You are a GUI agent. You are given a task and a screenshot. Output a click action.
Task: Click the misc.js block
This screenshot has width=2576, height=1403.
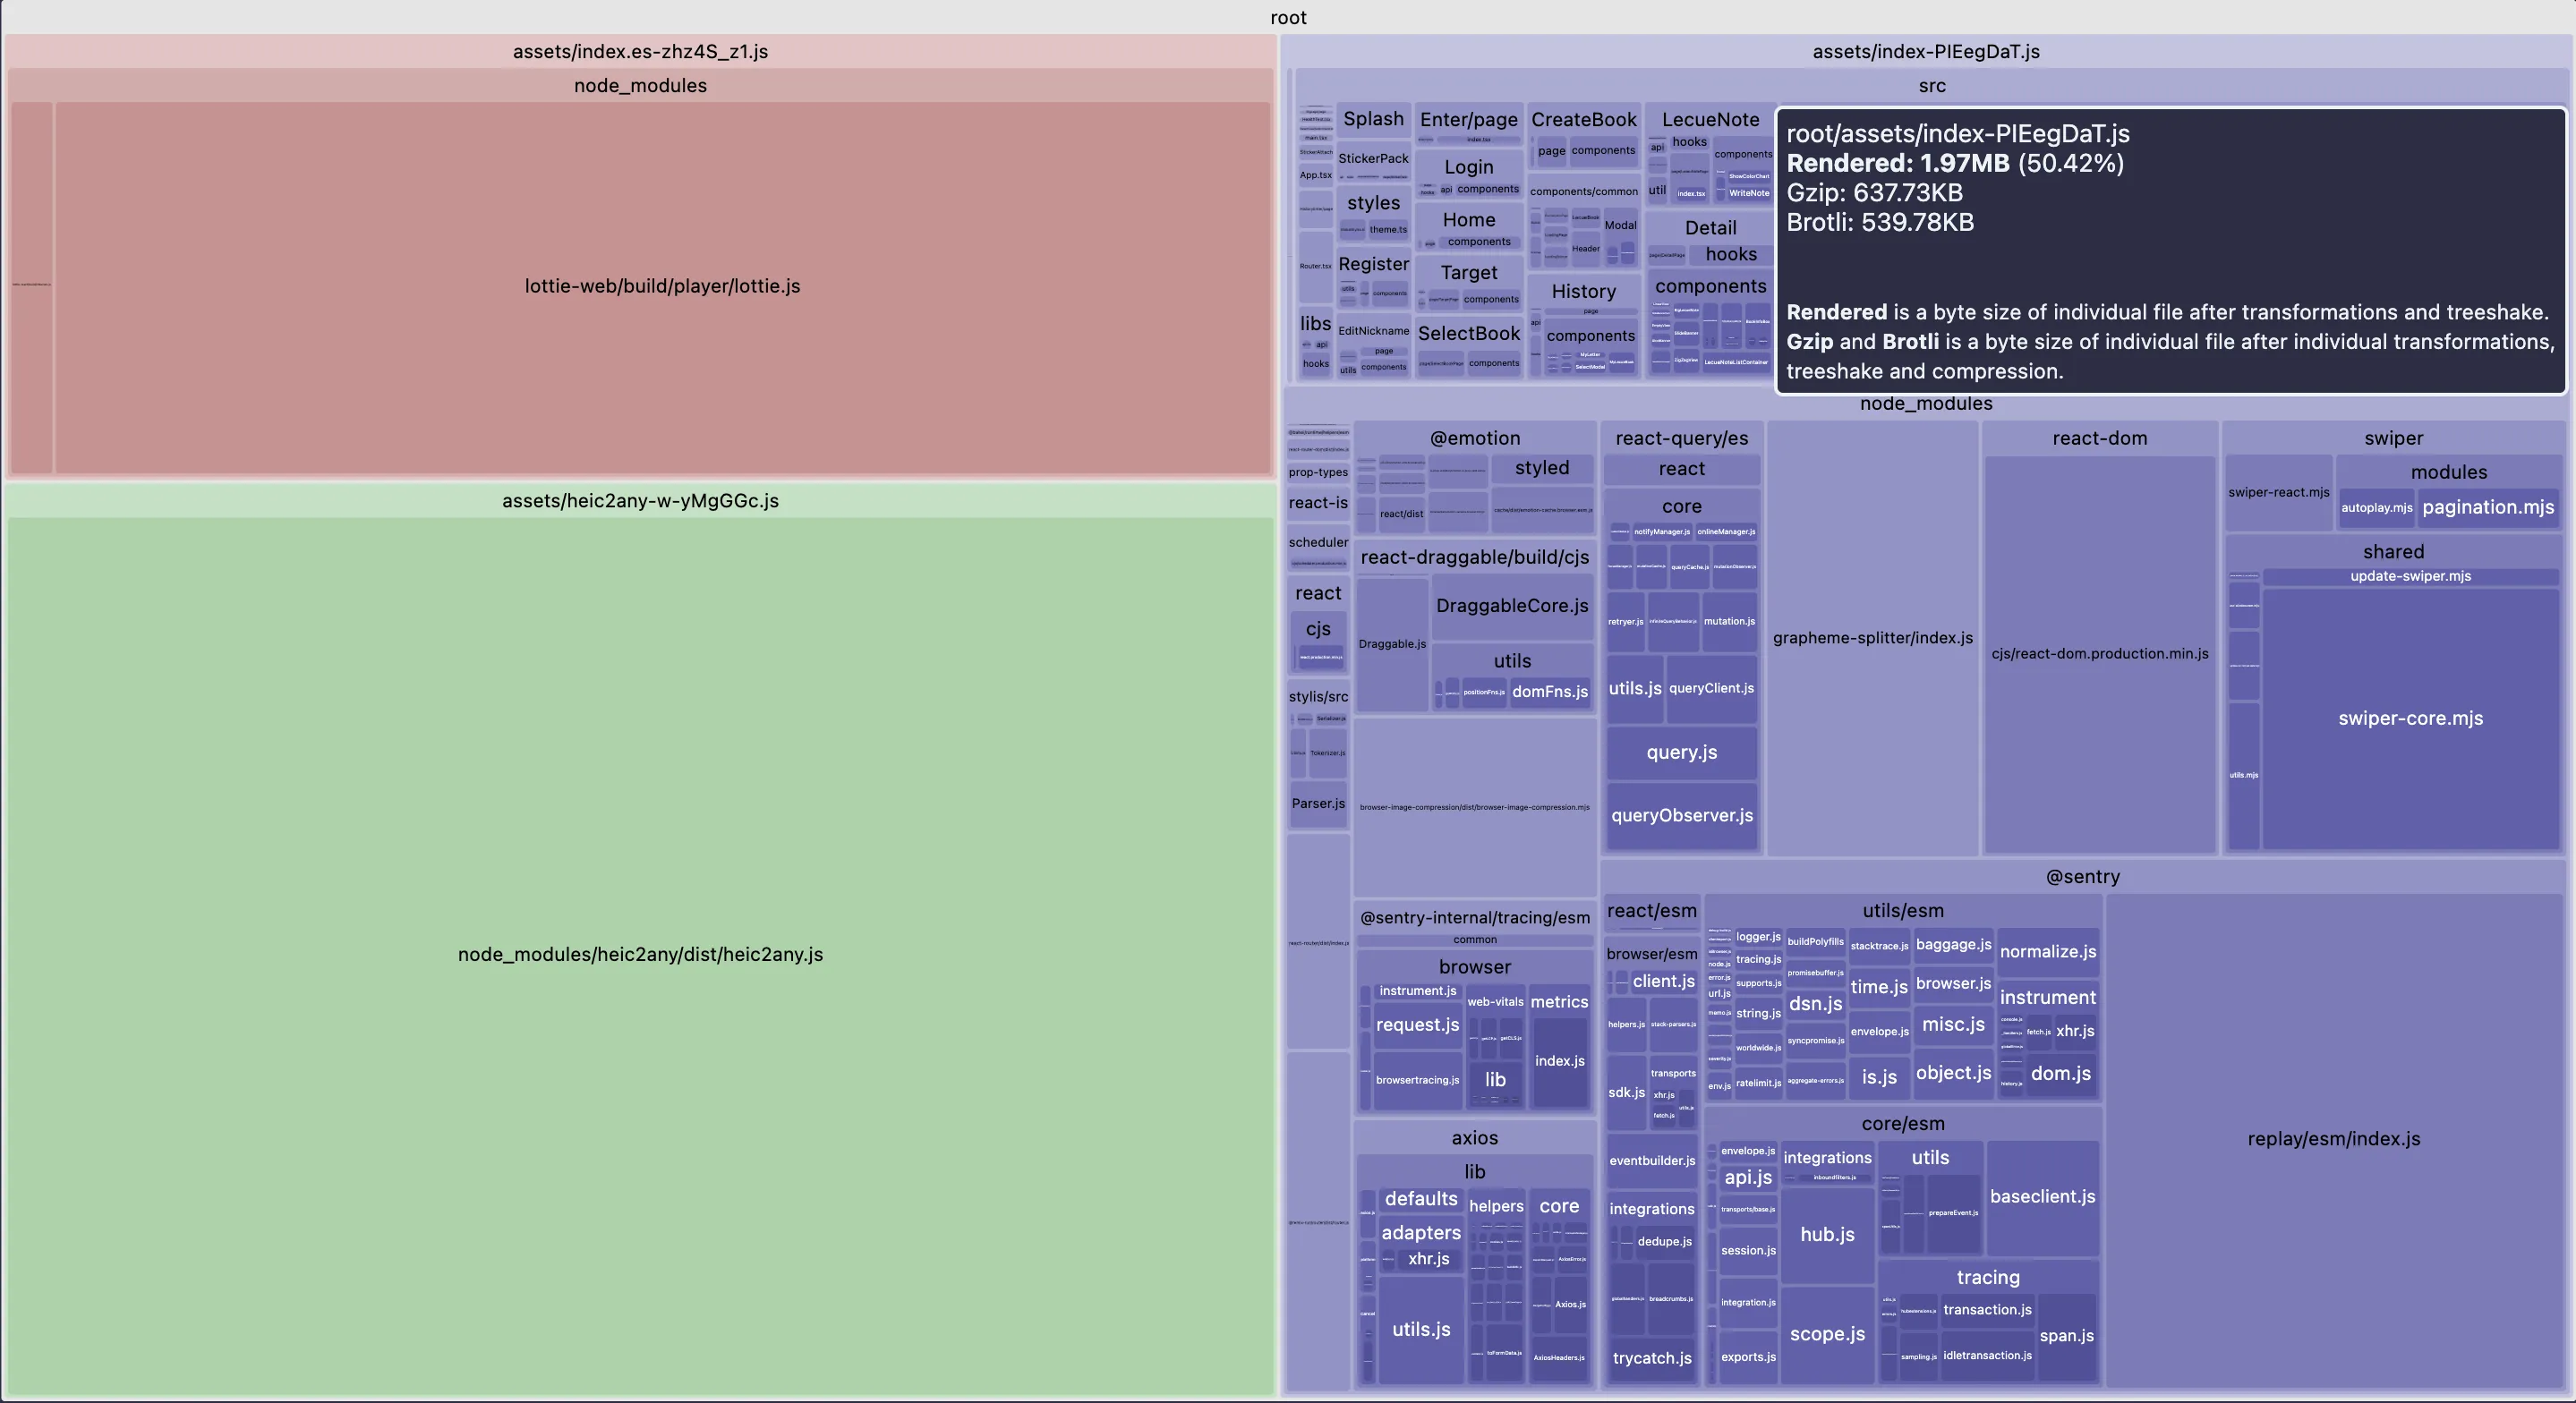pos(1953,1025)
